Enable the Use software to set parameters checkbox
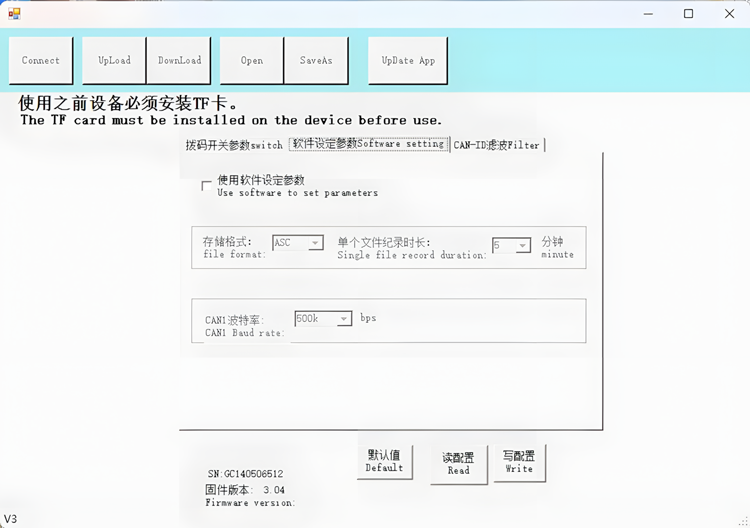Viewport: 750px width, 528px height. (x=207, y=186)
